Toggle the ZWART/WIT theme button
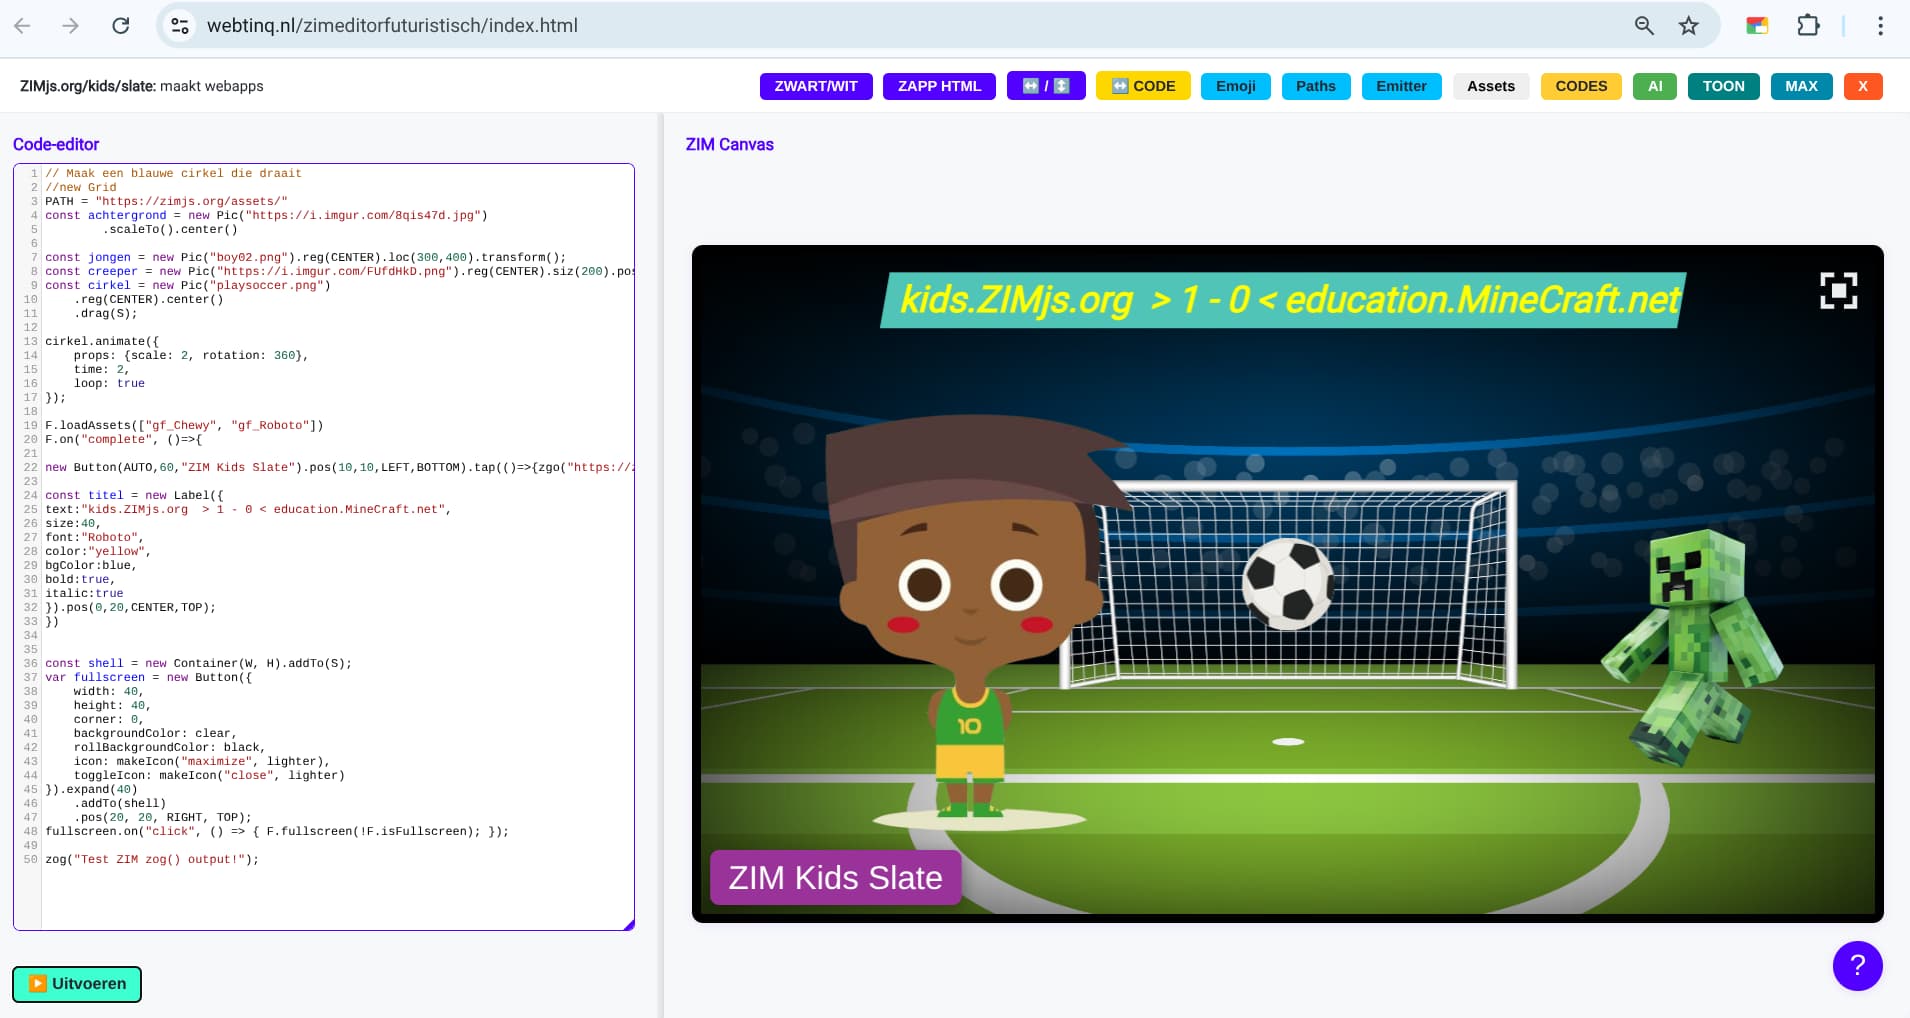 [815, 86]
